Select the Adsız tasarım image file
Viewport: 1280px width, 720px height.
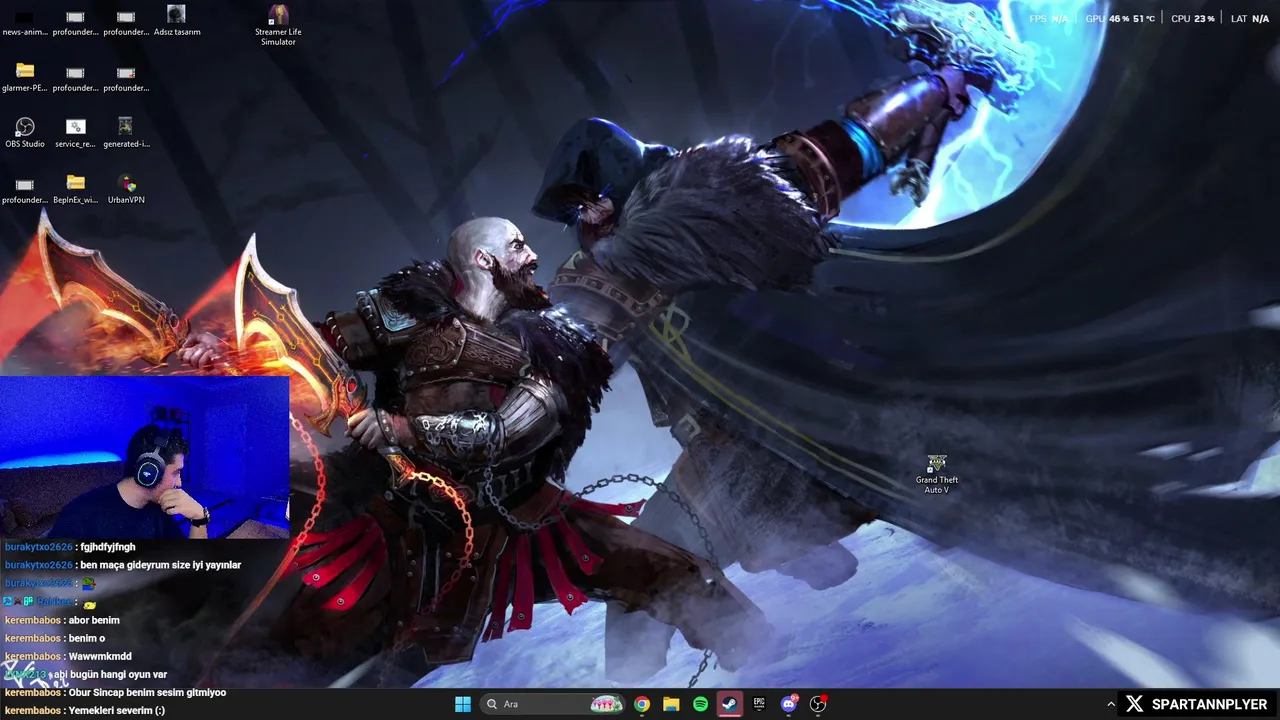tap(176, 21)
